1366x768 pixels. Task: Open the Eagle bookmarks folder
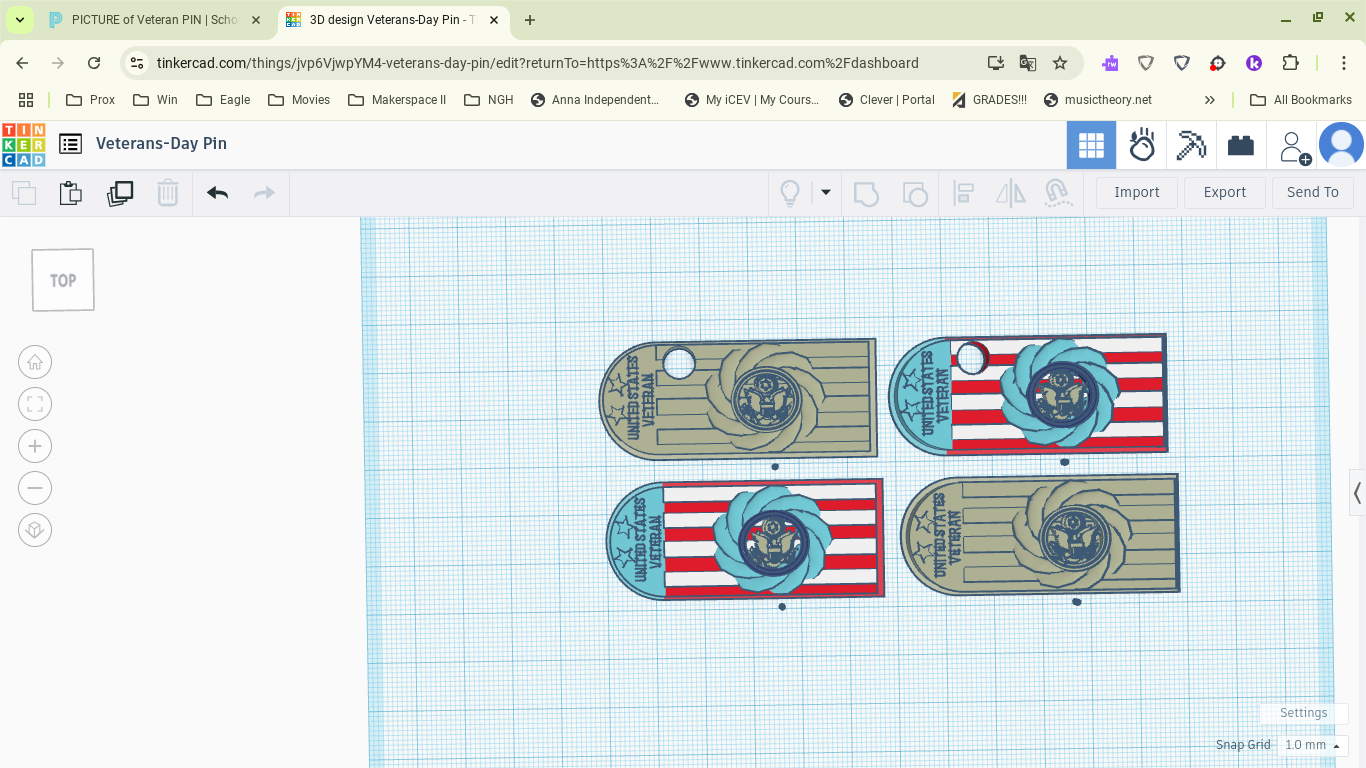pos(223,100)
